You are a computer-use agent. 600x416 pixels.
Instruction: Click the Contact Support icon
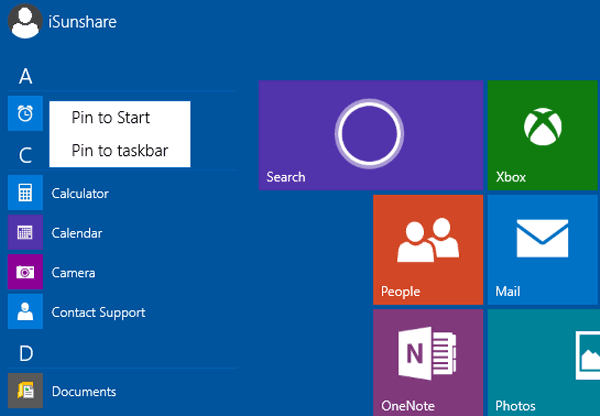25,312
